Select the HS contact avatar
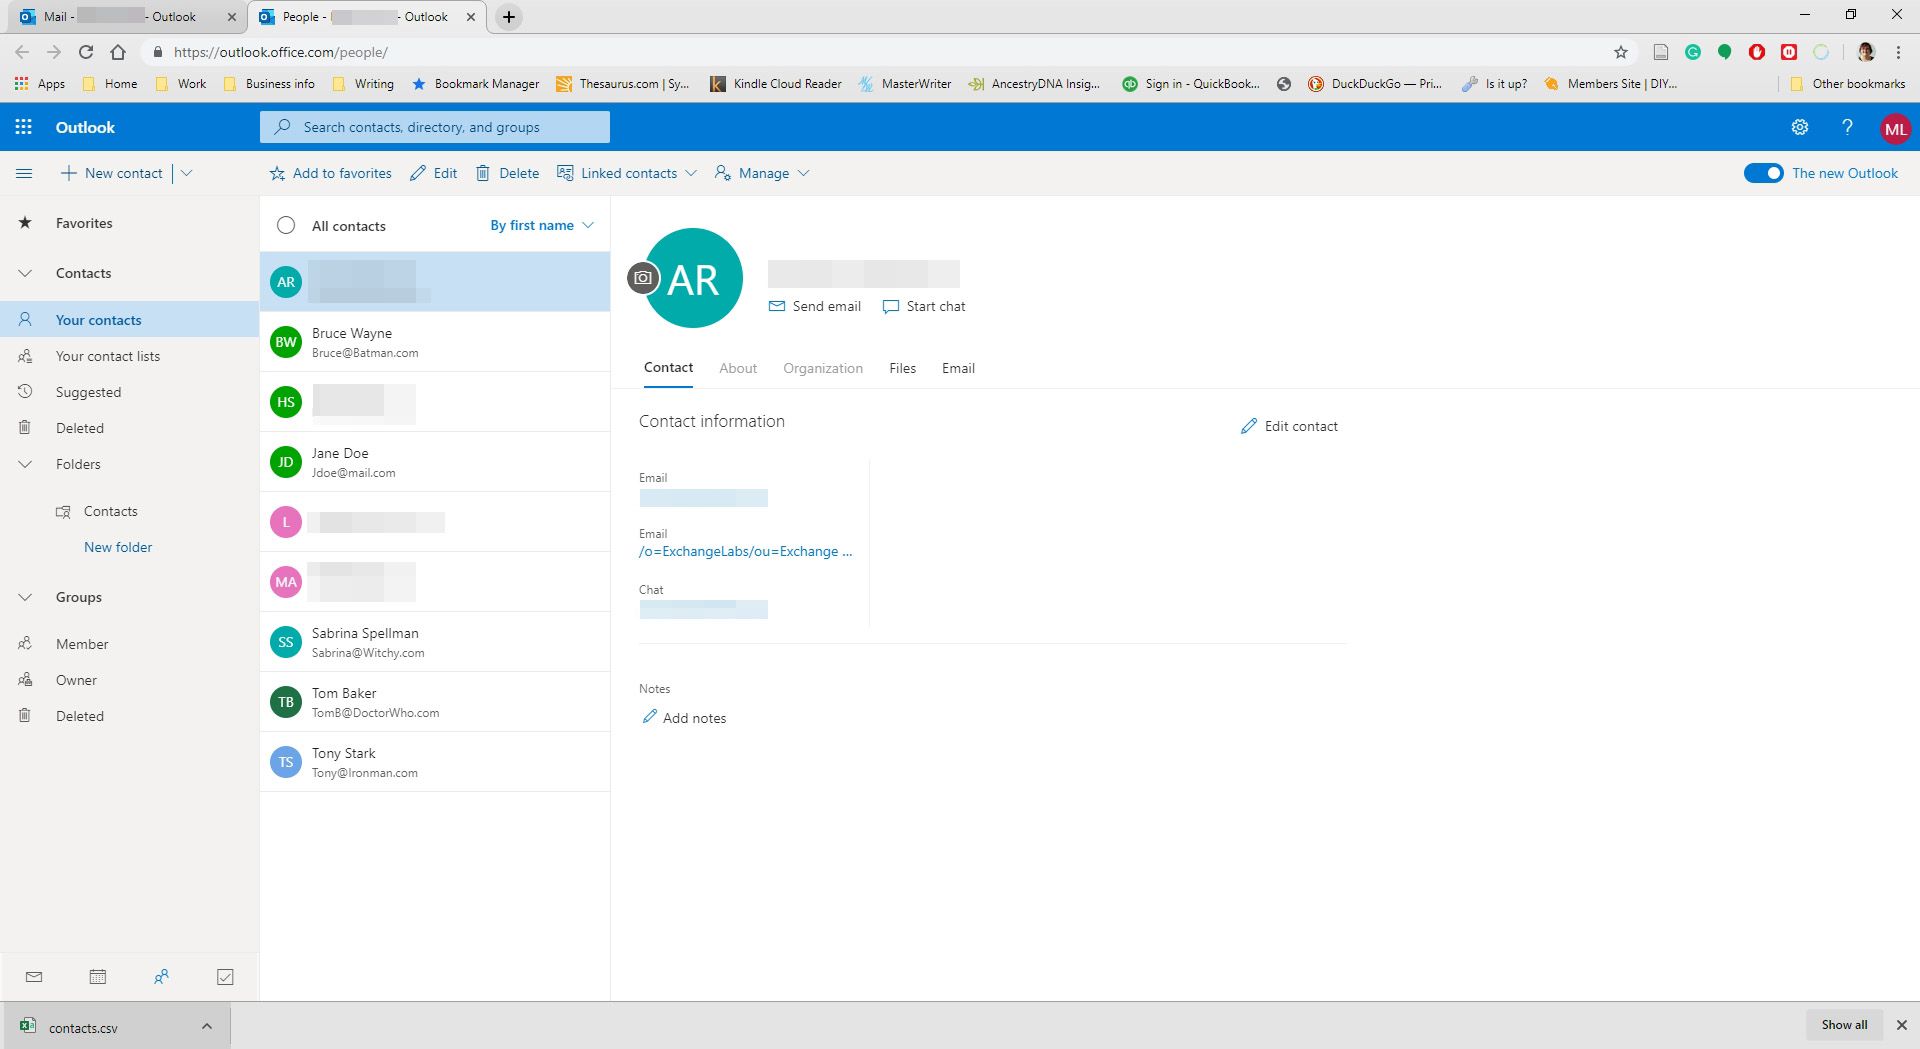This screenshot has width=1920, height=1049. click(x=286, y=402)
